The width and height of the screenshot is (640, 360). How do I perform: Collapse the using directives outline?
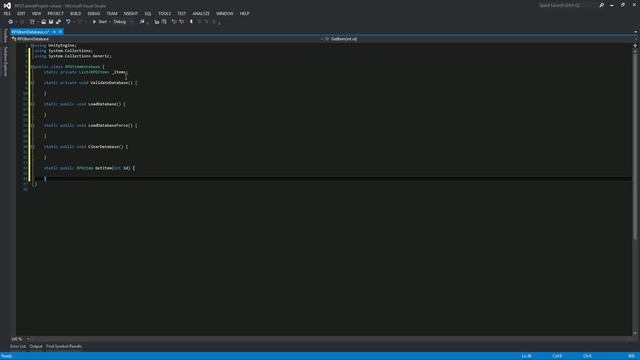click(x=32, y=45)
